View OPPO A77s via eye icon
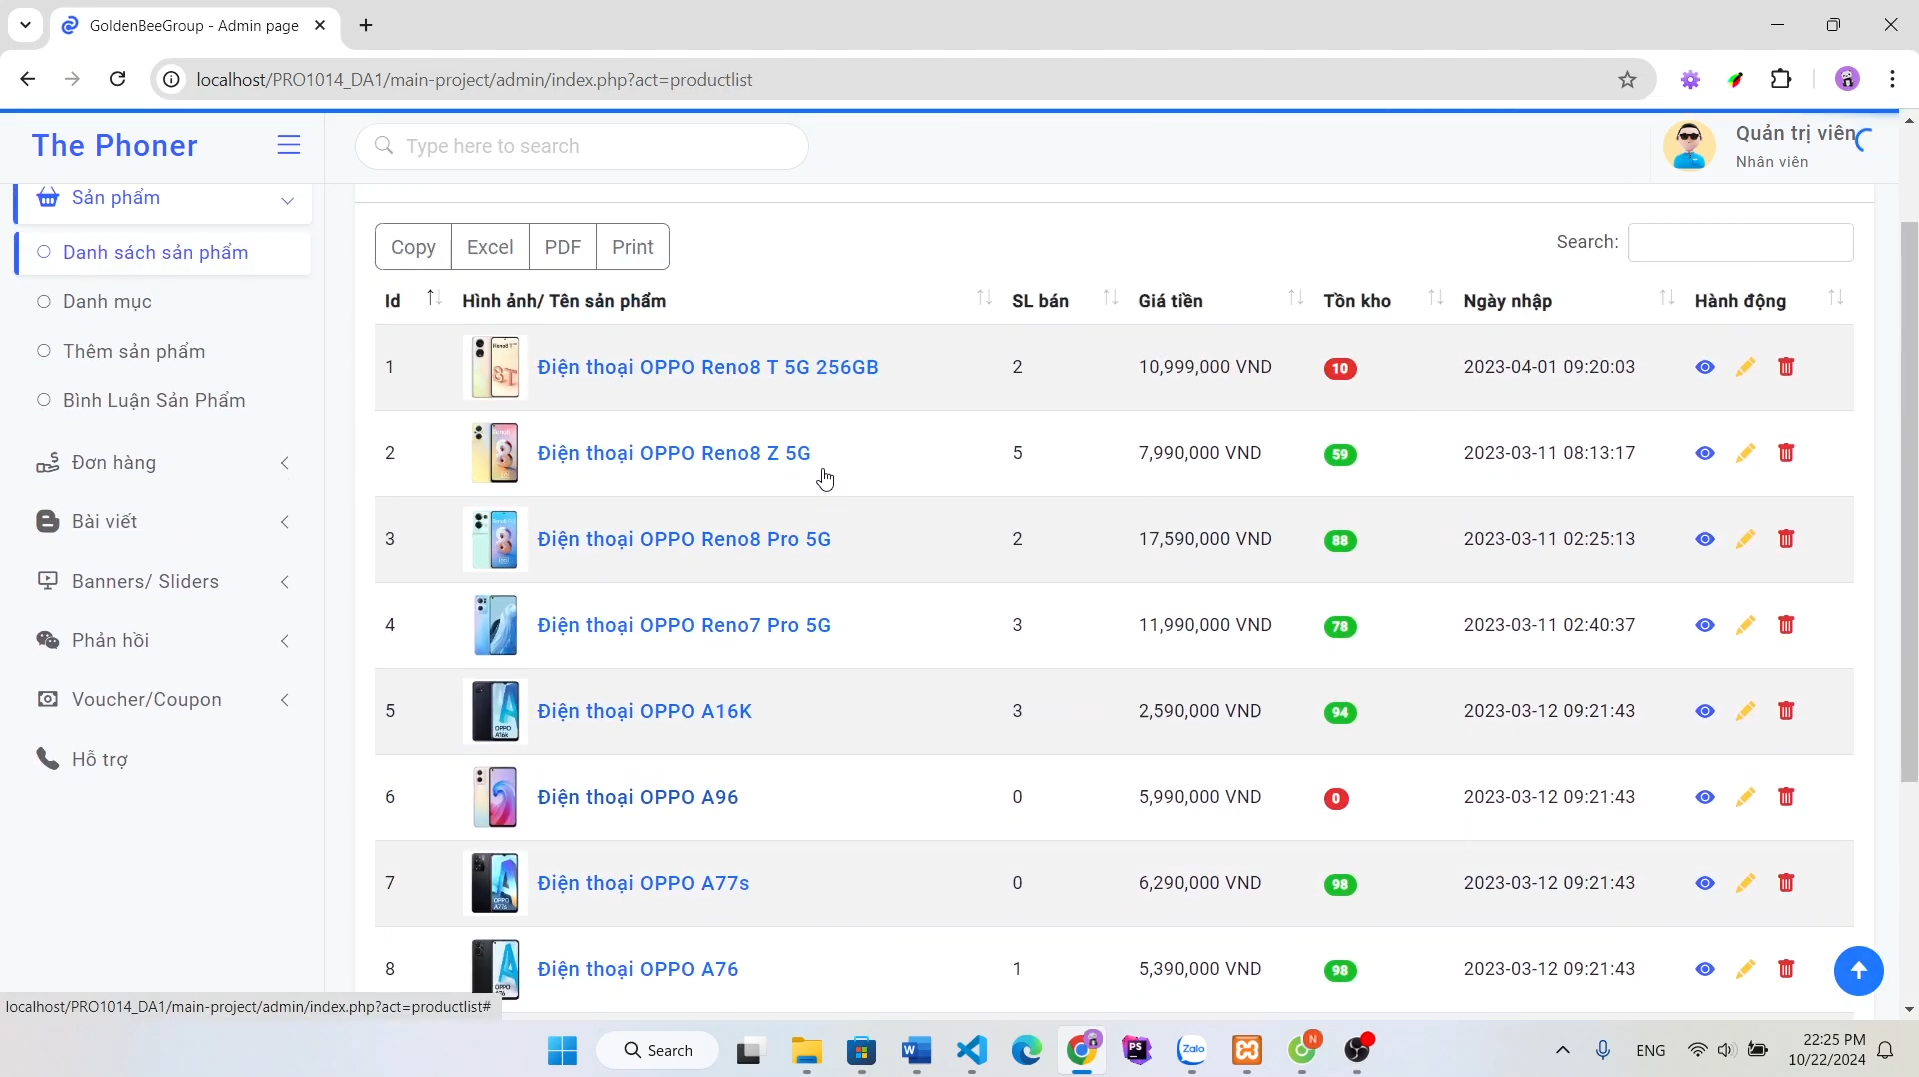This screenshot has height=1077, width=1919. 1705,883
